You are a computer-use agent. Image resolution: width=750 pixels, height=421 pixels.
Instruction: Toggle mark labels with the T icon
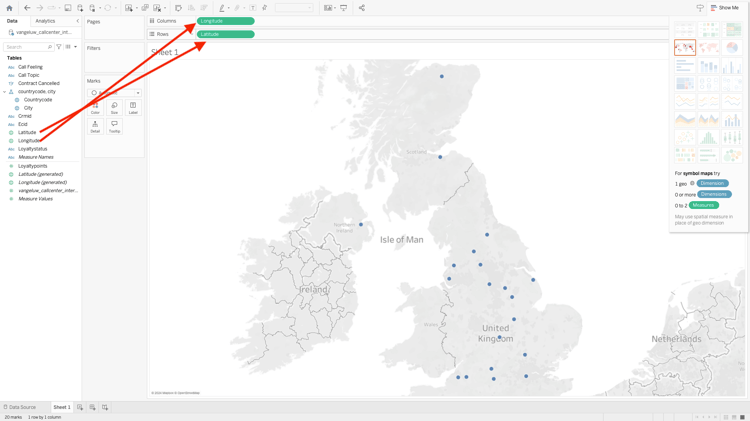(x=253, y=8)
